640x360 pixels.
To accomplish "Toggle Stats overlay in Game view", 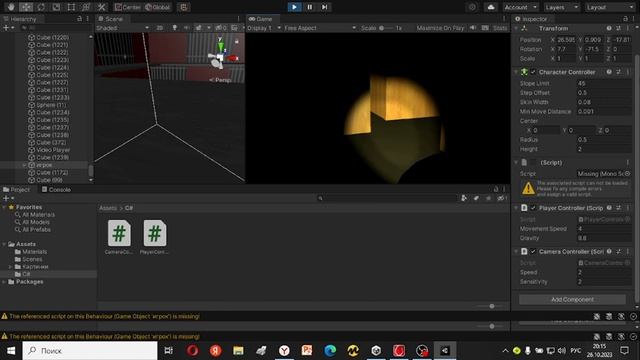I will (500, 28).
